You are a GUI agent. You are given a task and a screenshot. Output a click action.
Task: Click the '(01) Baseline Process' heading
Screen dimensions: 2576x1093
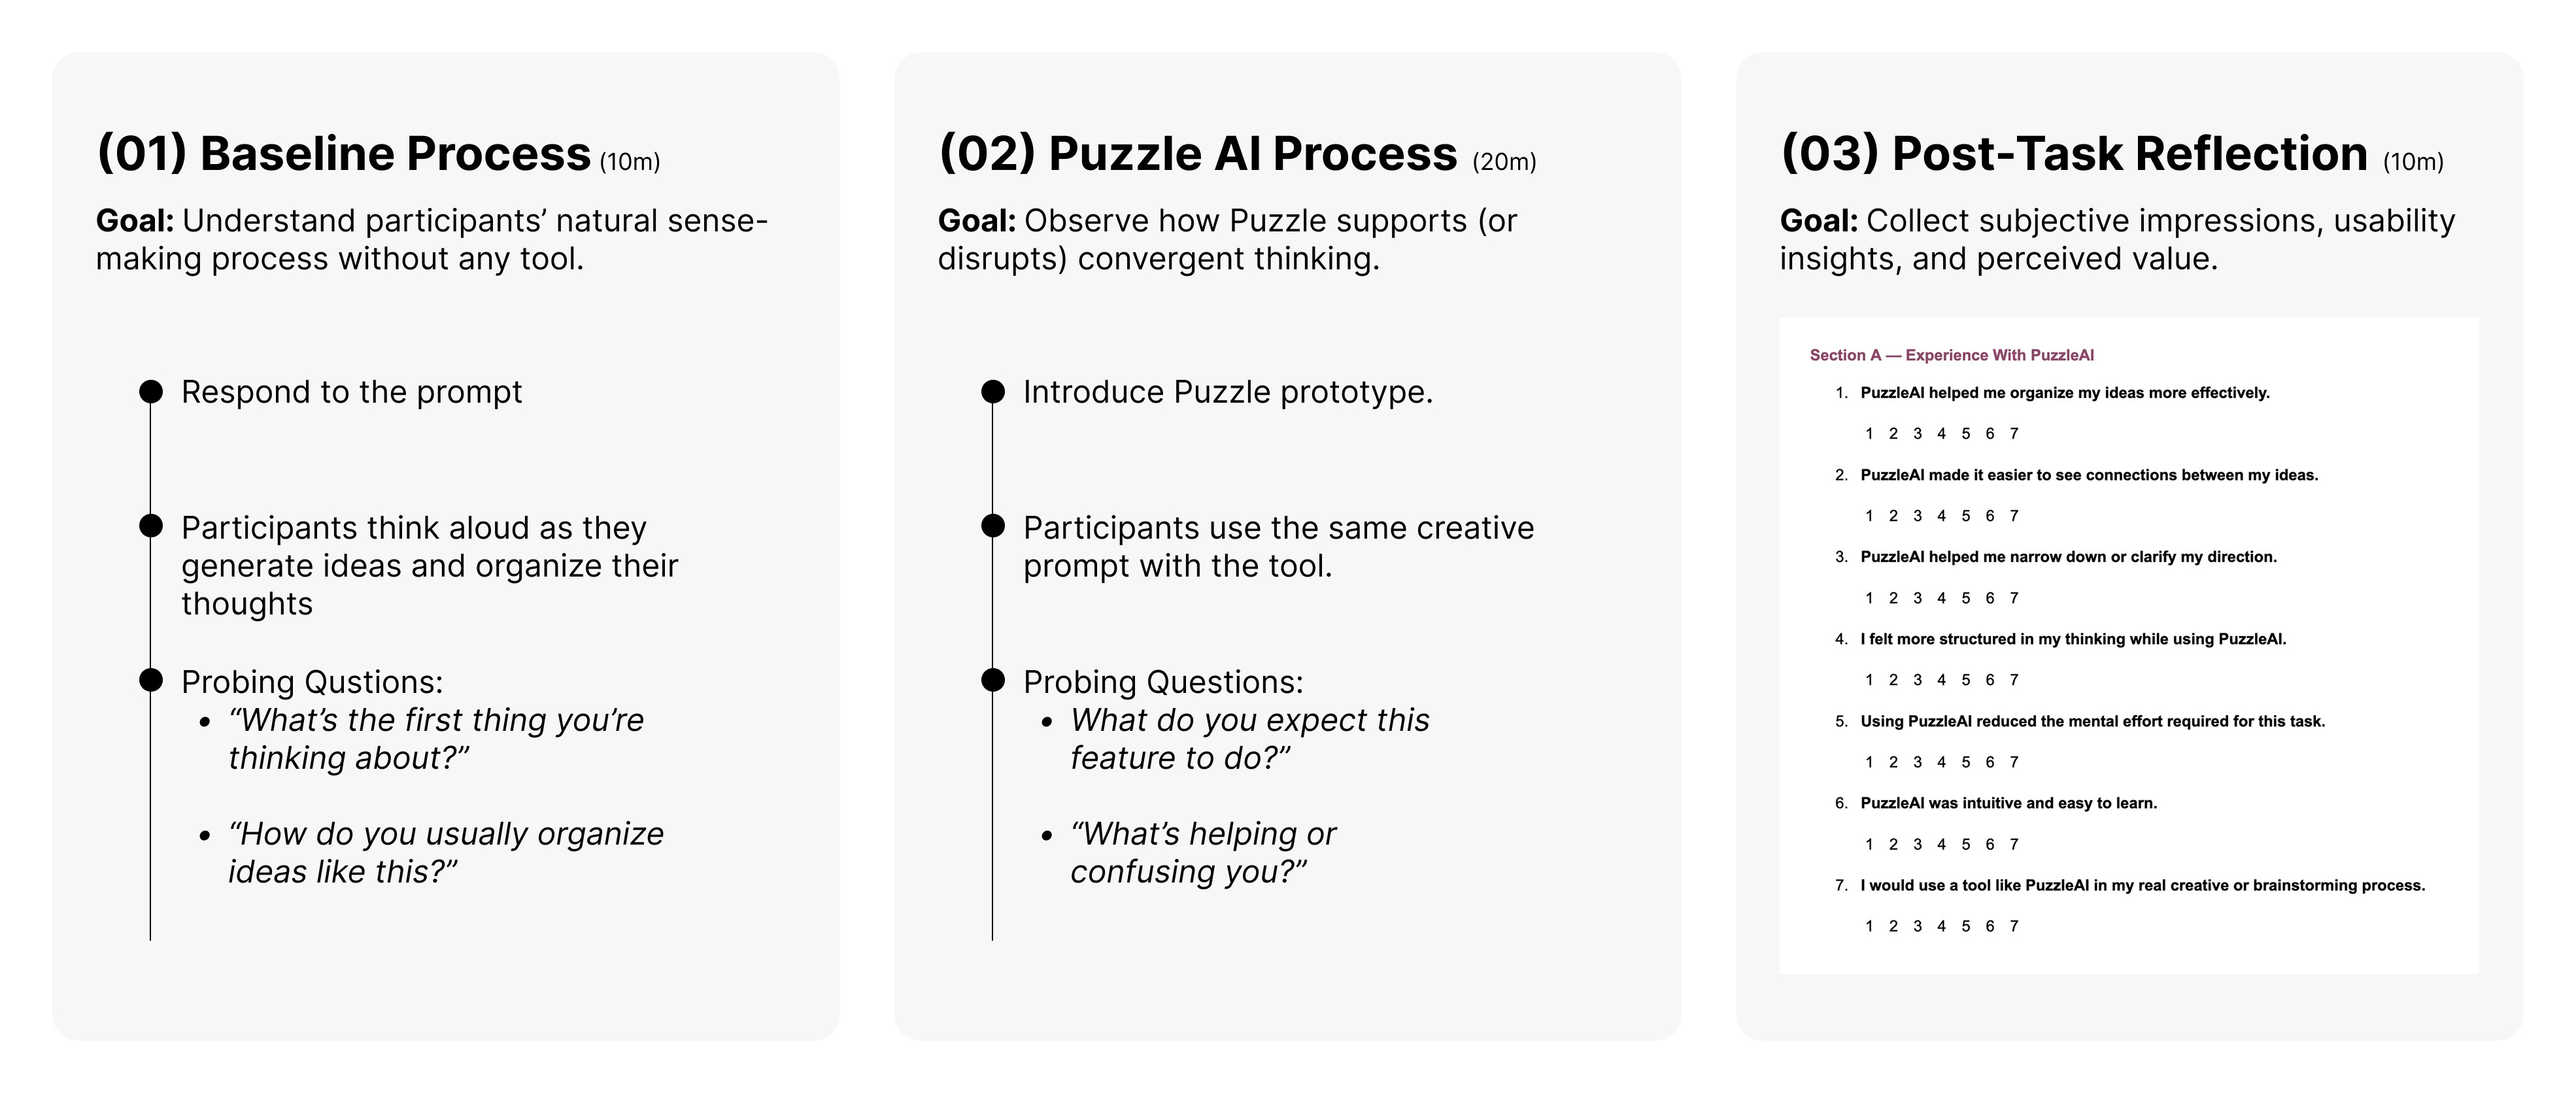343,154
